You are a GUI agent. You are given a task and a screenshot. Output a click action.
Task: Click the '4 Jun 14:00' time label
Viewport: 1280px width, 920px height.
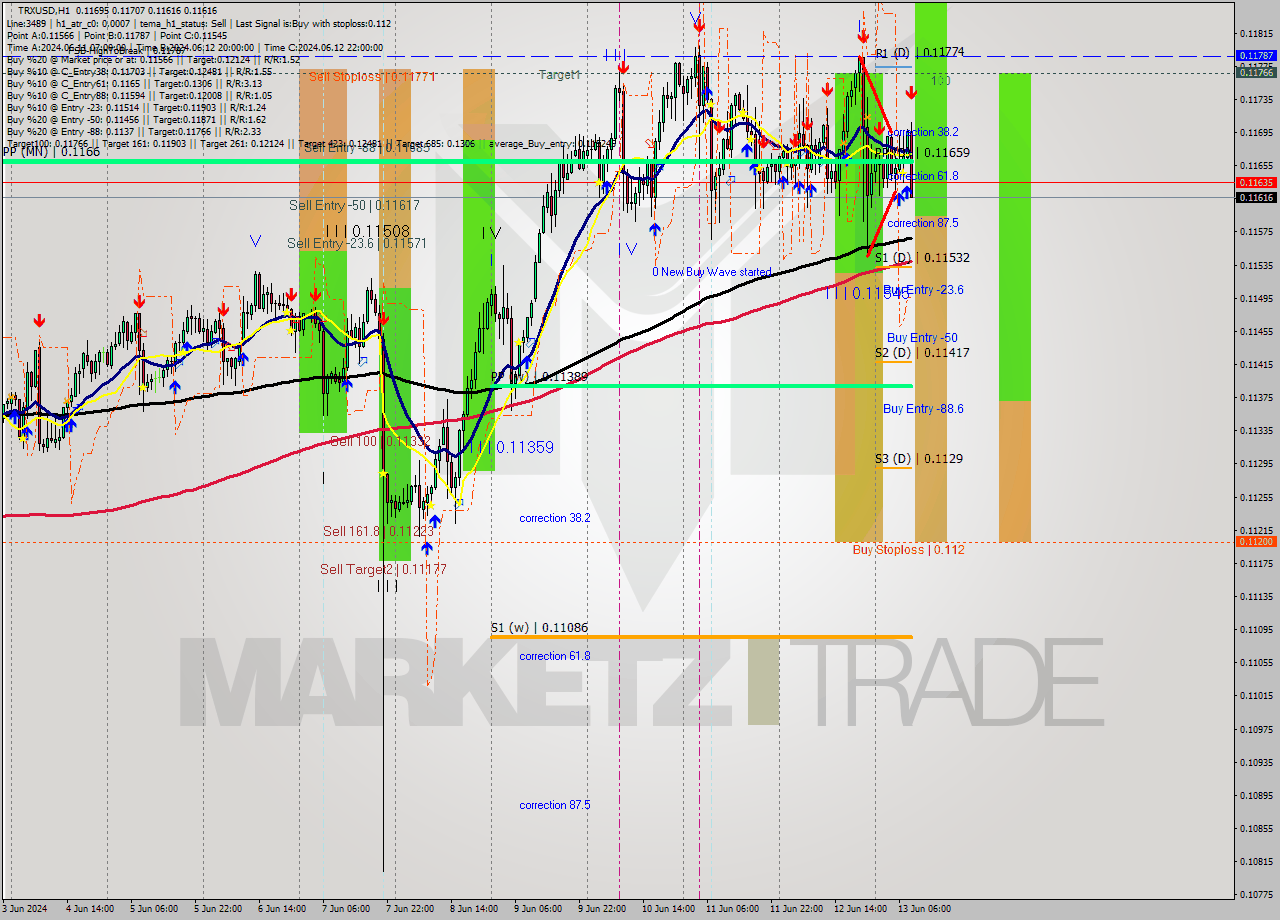pos(90,909)
